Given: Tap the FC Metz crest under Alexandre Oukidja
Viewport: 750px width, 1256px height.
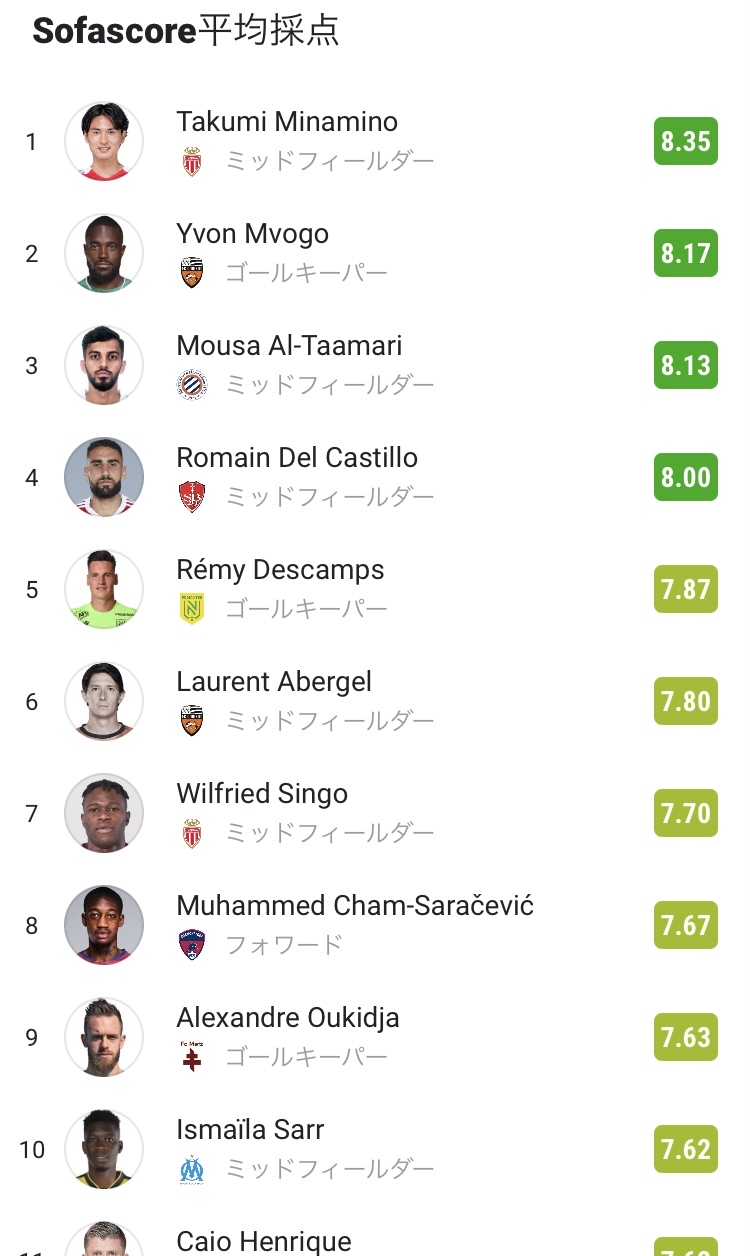Looking at the screenshot, I should click(192, 1057).
